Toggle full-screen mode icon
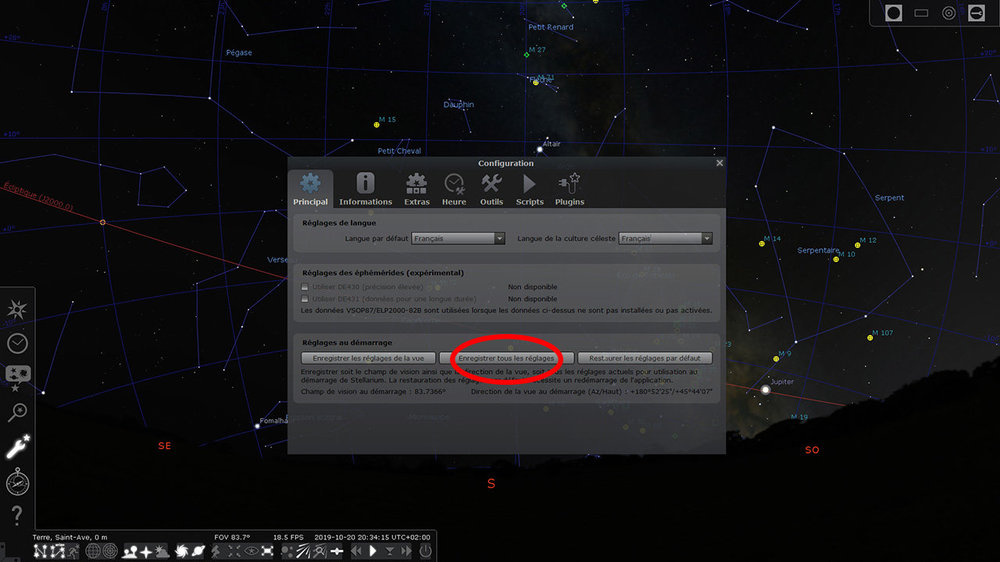This screenshot has width=1000, height=562. (267, 551)
